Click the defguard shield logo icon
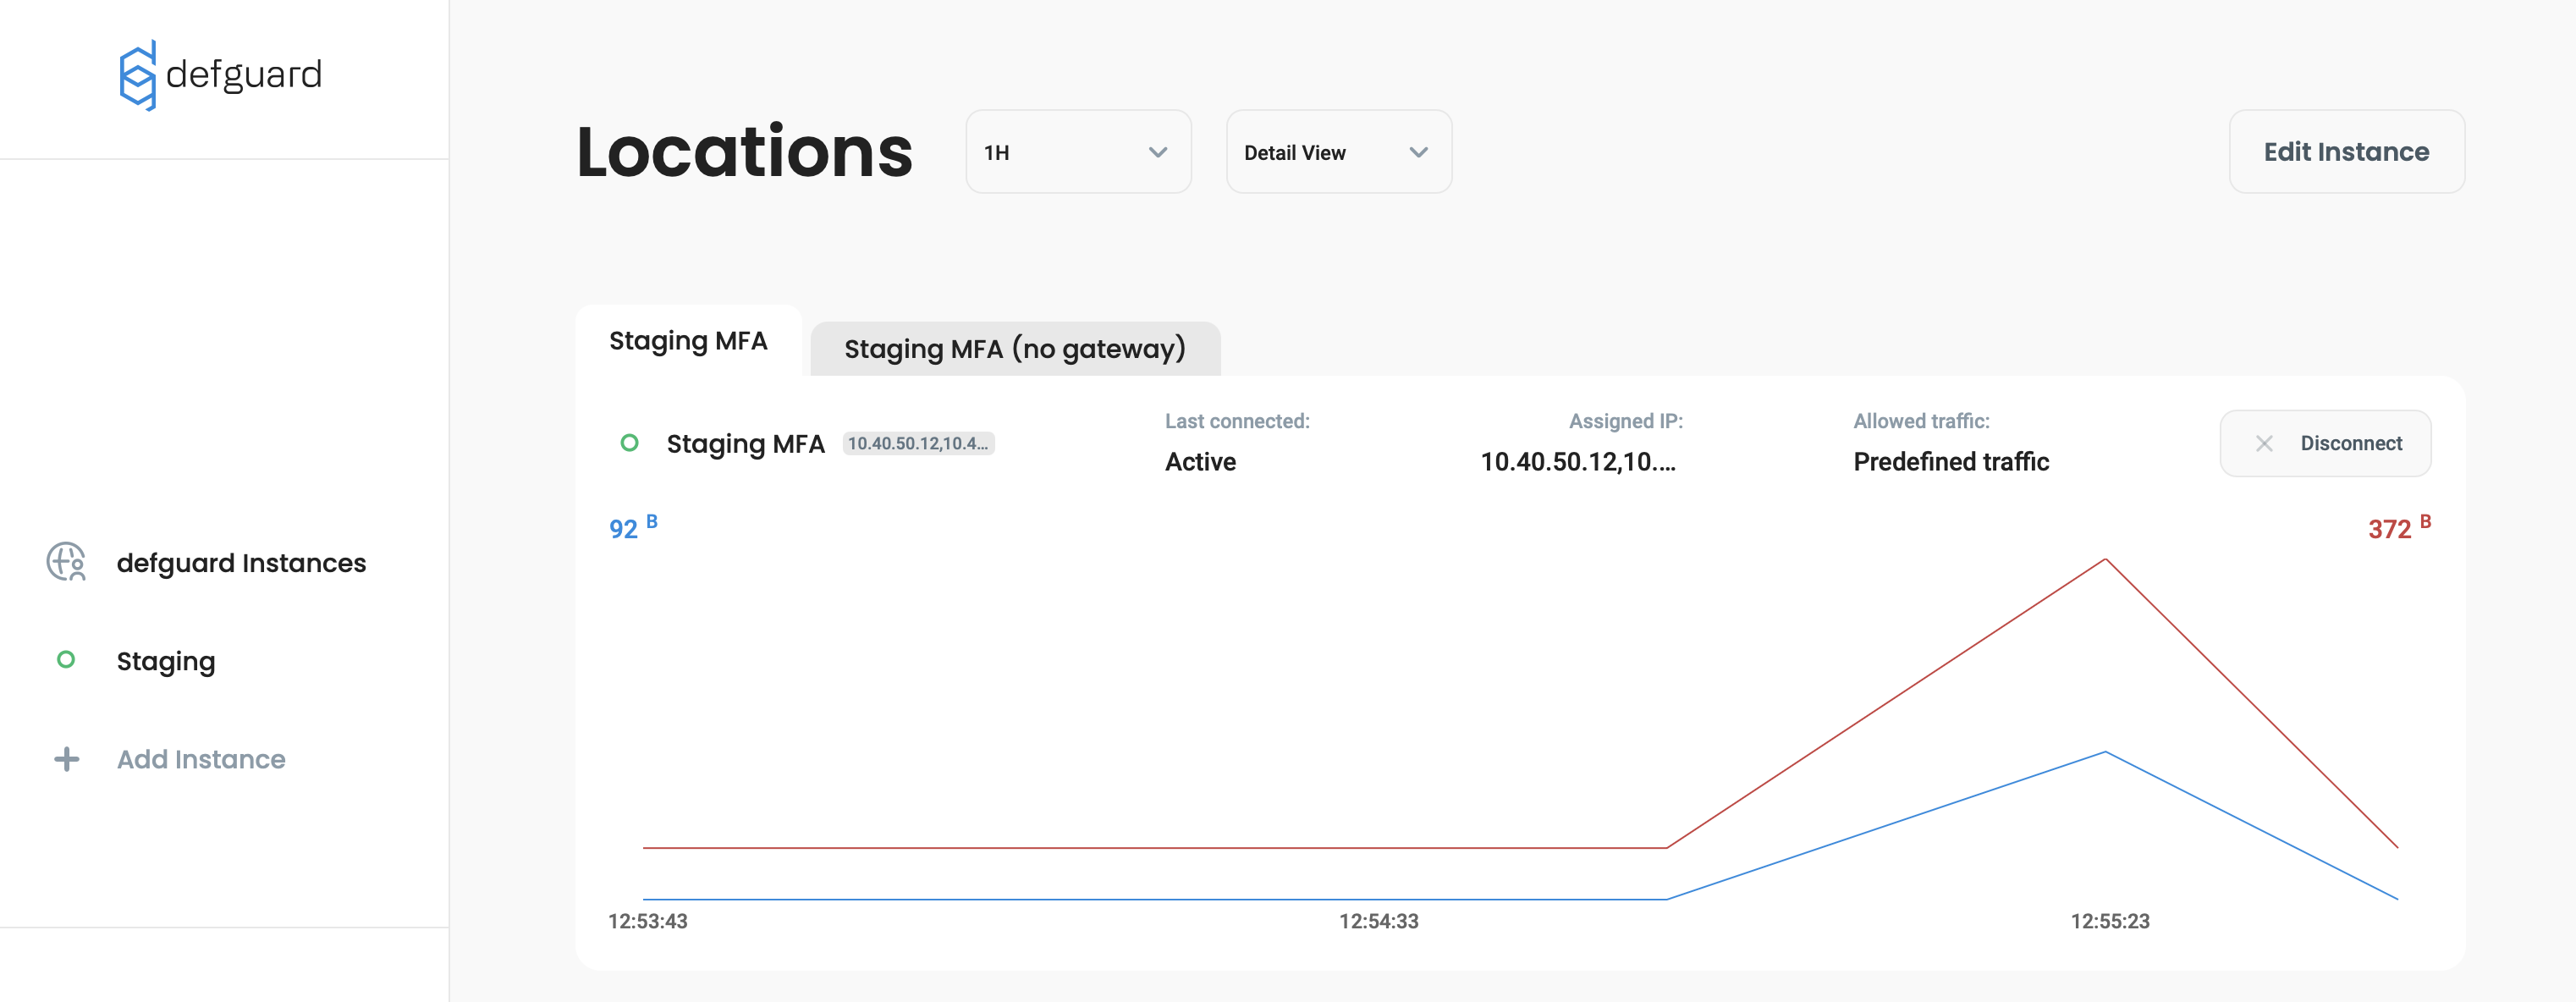 tap(137, 76)
